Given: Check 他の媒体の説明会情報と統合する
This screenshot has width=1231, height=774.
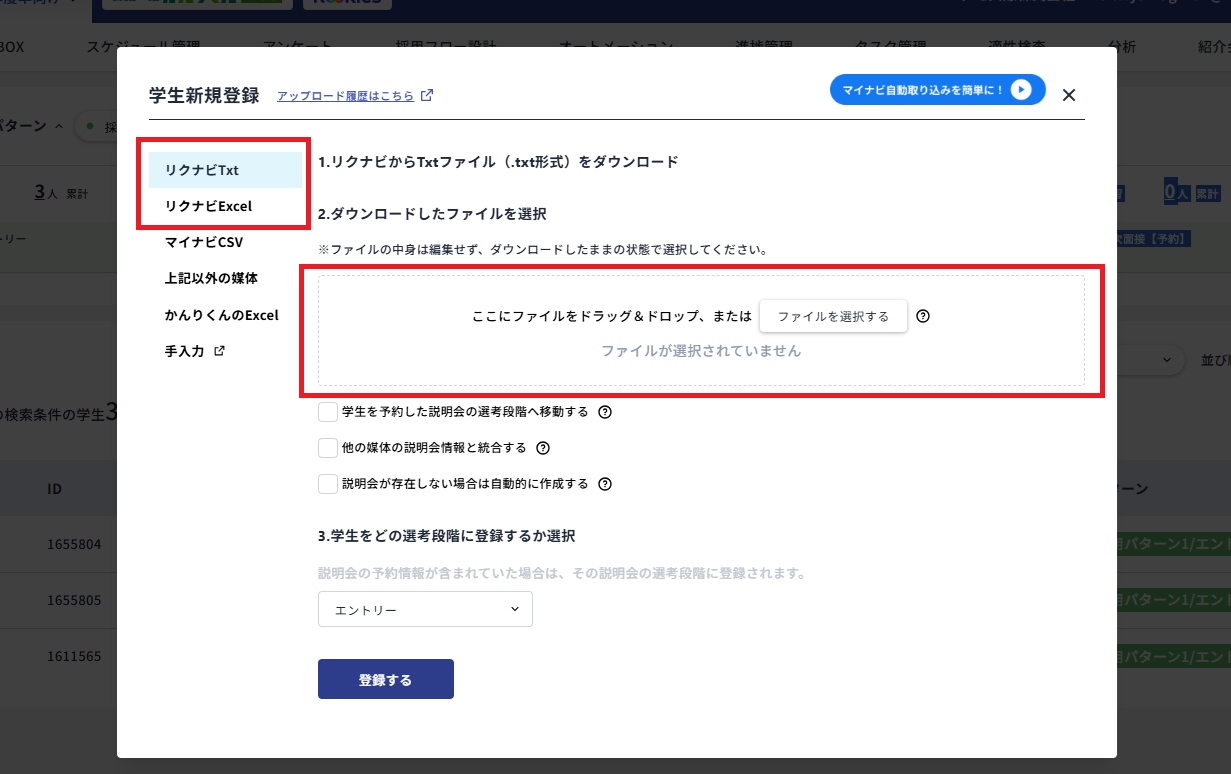Looking at the screenshot, I should (x=328, y=447).
